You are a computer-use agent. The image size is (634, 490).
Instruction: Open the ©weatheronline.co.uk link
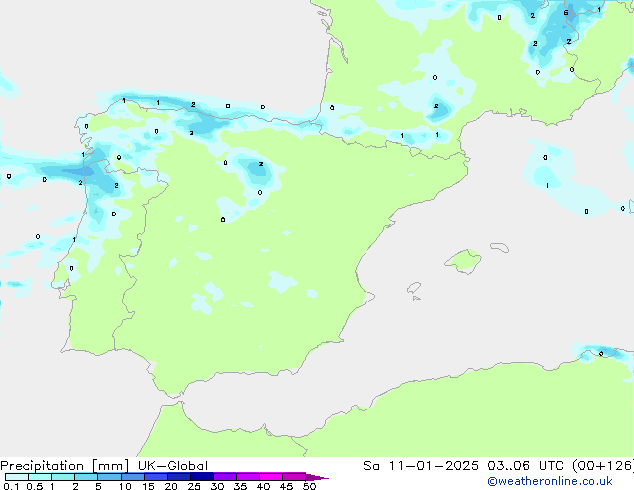pyautogui.click(x=550, y=481)
